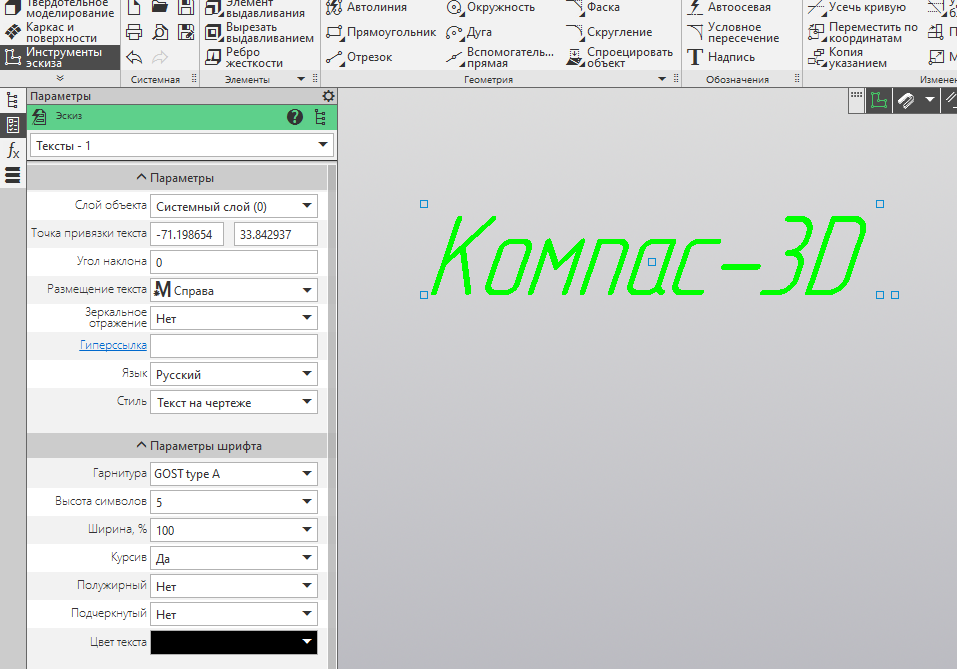Activate the Усечь кривую trim tool
Screen dimensions: 957x669
[x=857, y=7]
